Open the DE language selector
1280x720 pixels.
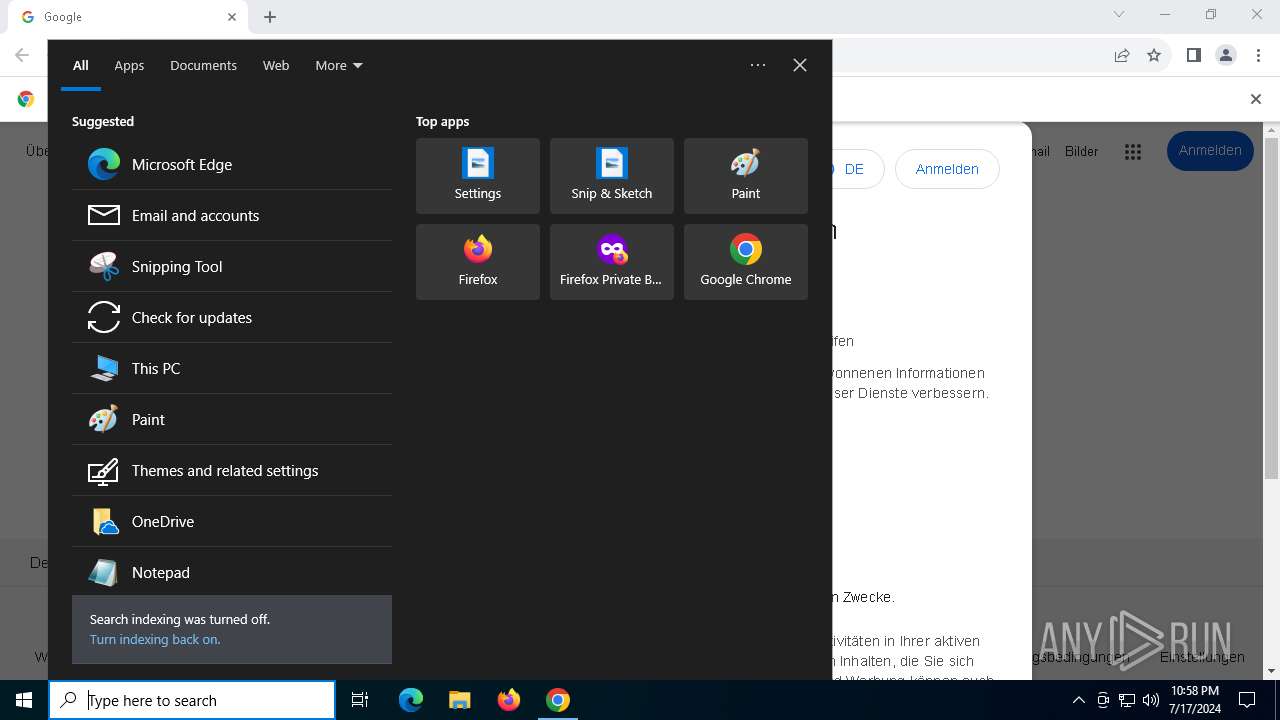click(x=853, y=169)
